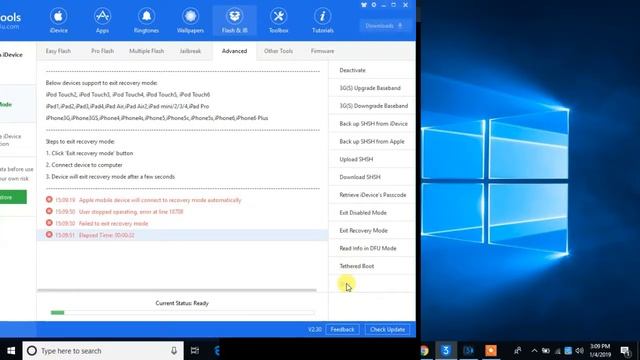Select the Advanced tab

234,51
